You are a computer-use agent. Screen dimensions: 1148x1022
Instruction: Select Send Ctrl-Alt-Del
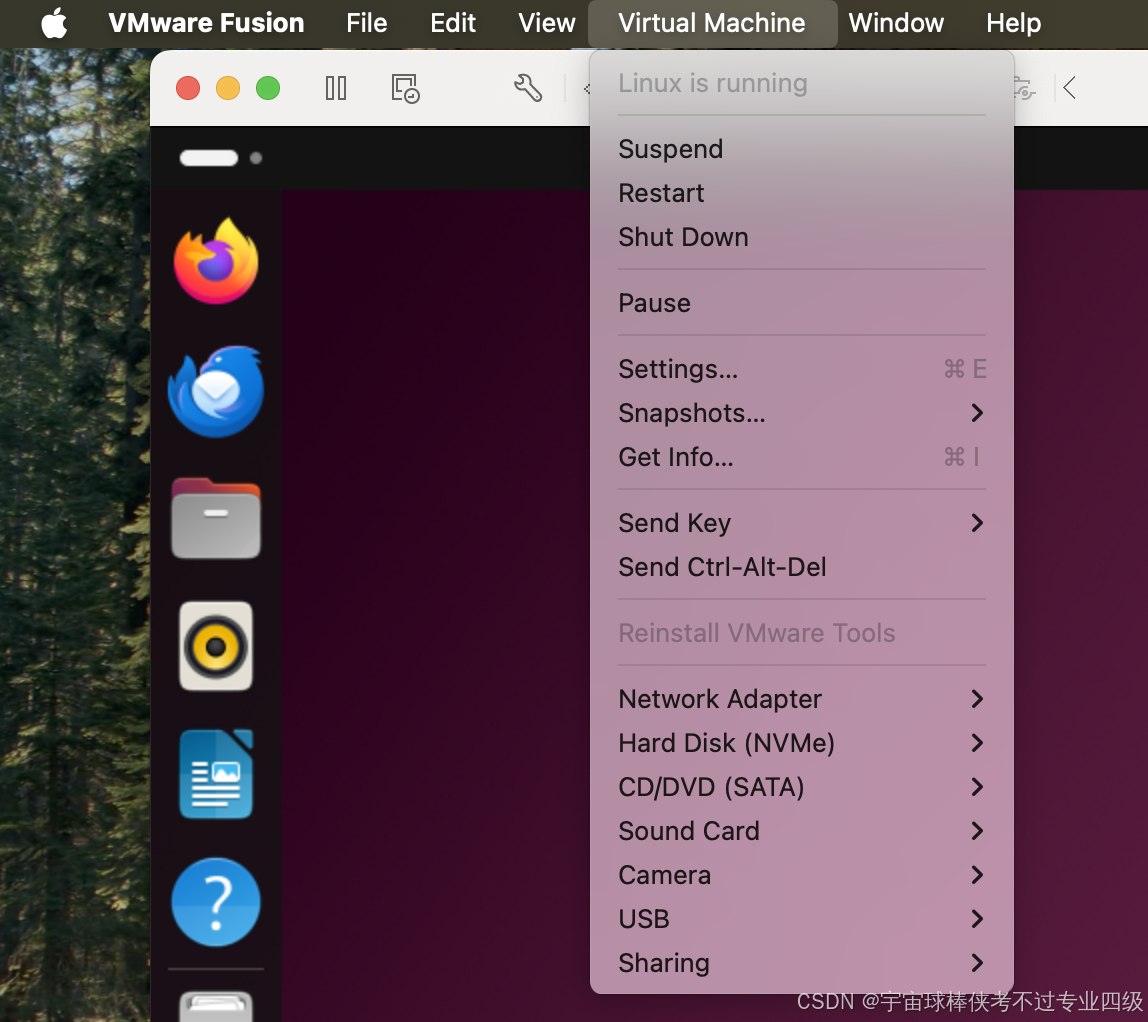coord(802,567)
